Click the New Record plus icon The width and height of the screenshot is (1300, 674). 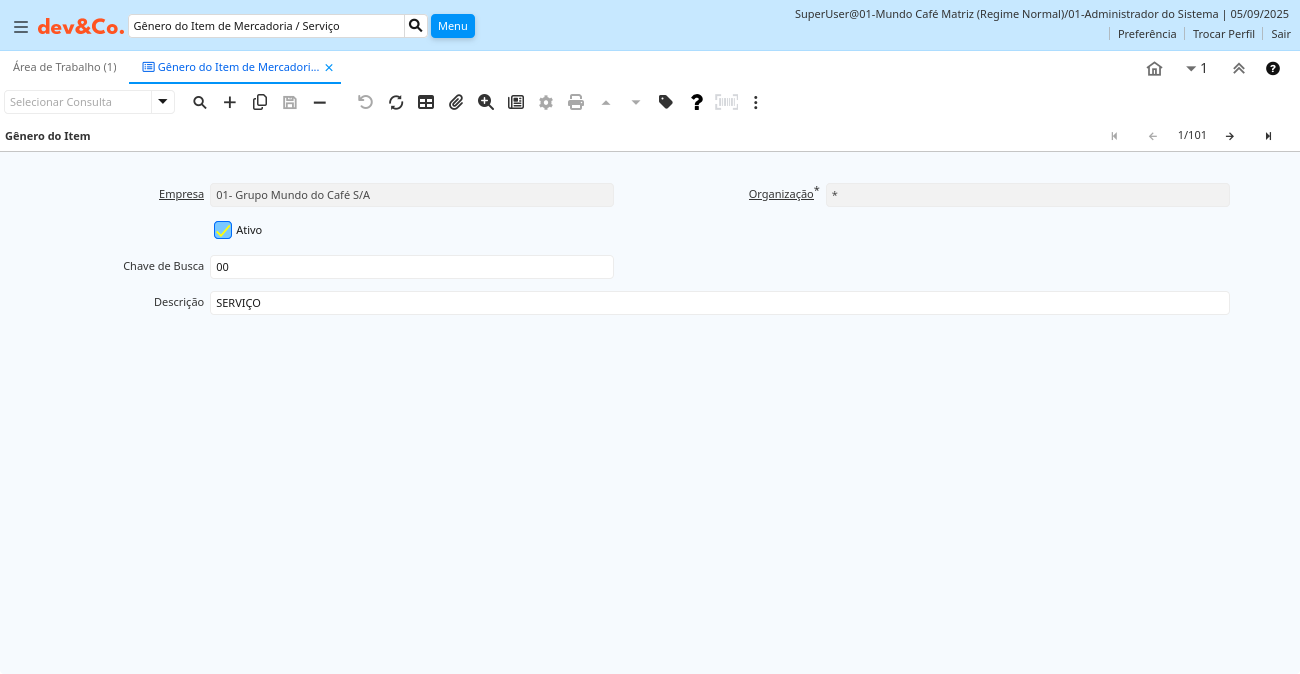pos(230,102)
